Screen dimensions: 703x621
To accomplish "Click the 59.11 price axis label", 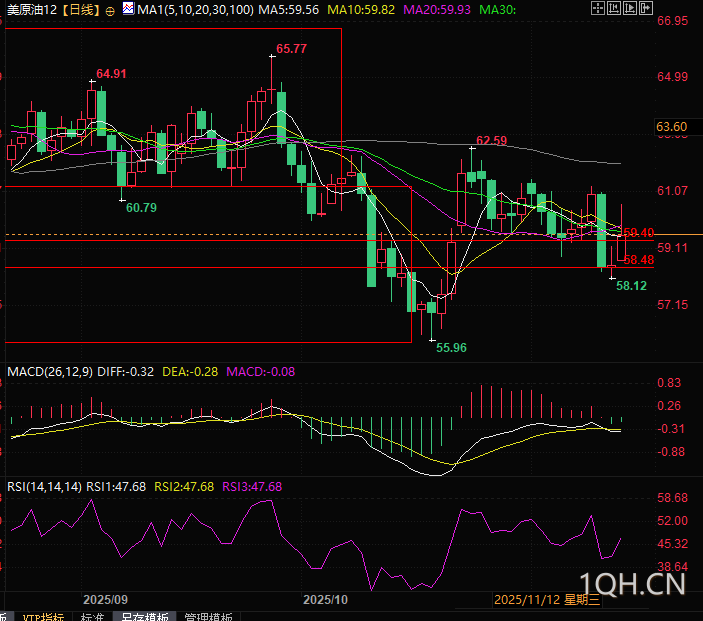I will coord(672,248).
